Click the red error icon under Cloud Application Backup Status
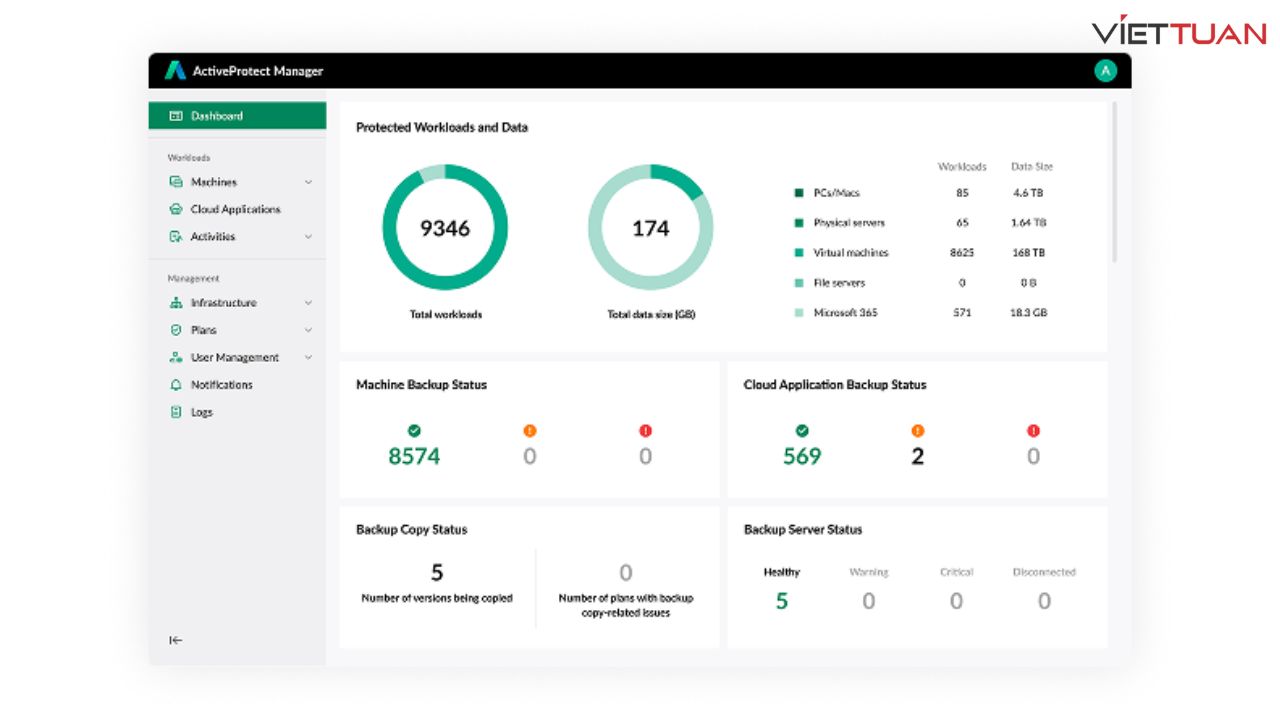Image resolution: width=1280 pixels, height=720 pixels. point(1033,431)
